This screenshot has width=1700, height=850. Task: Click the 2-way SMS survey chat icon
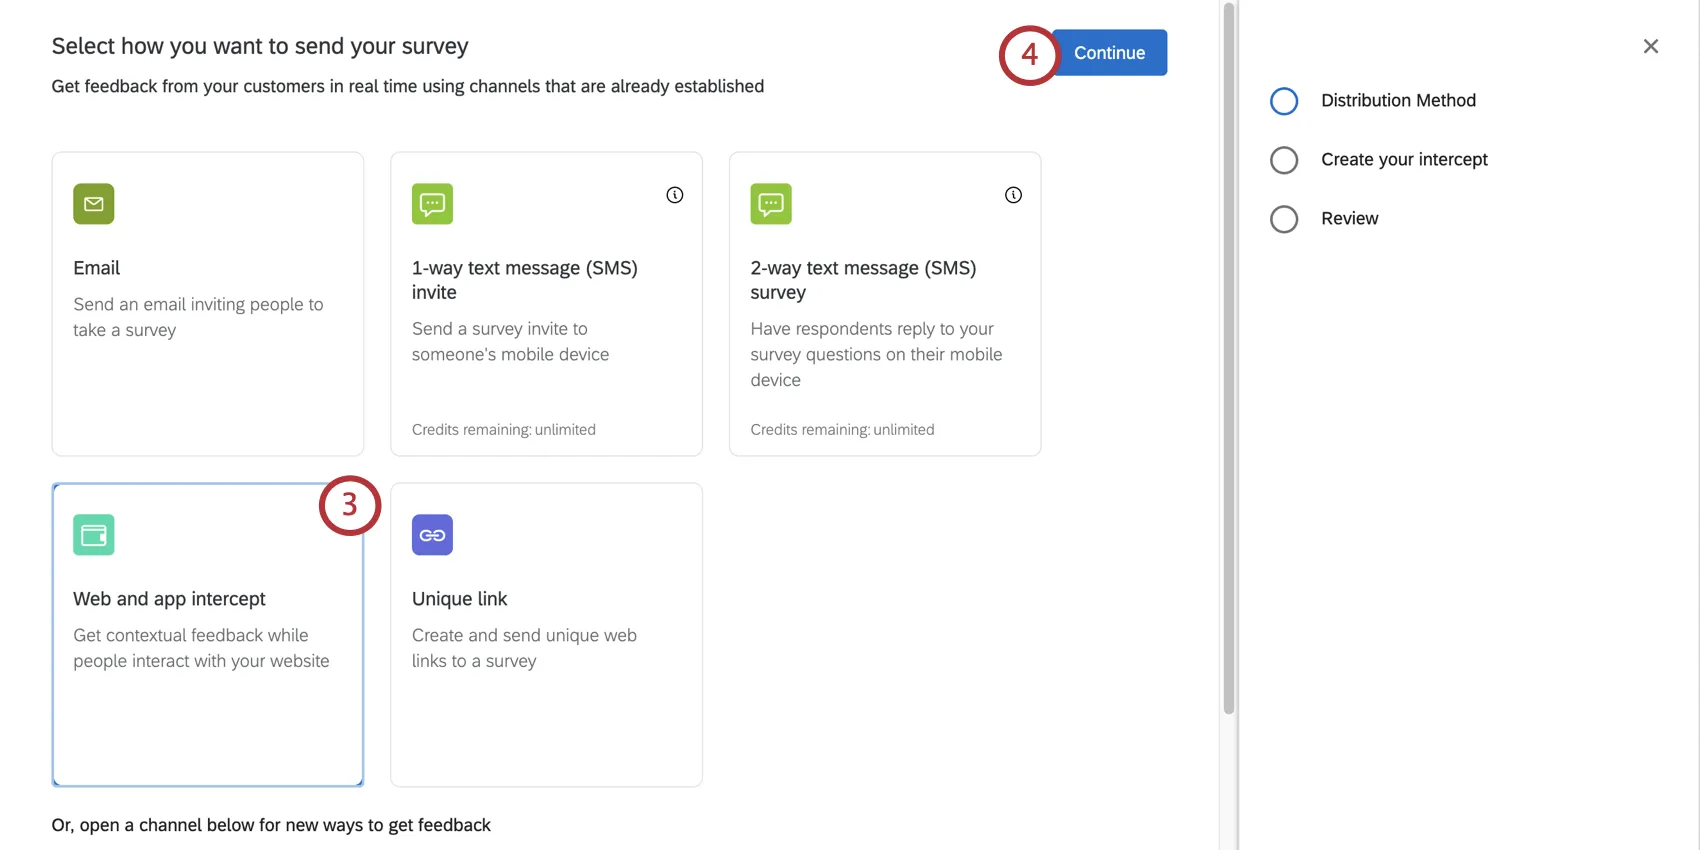click(771, 204)
